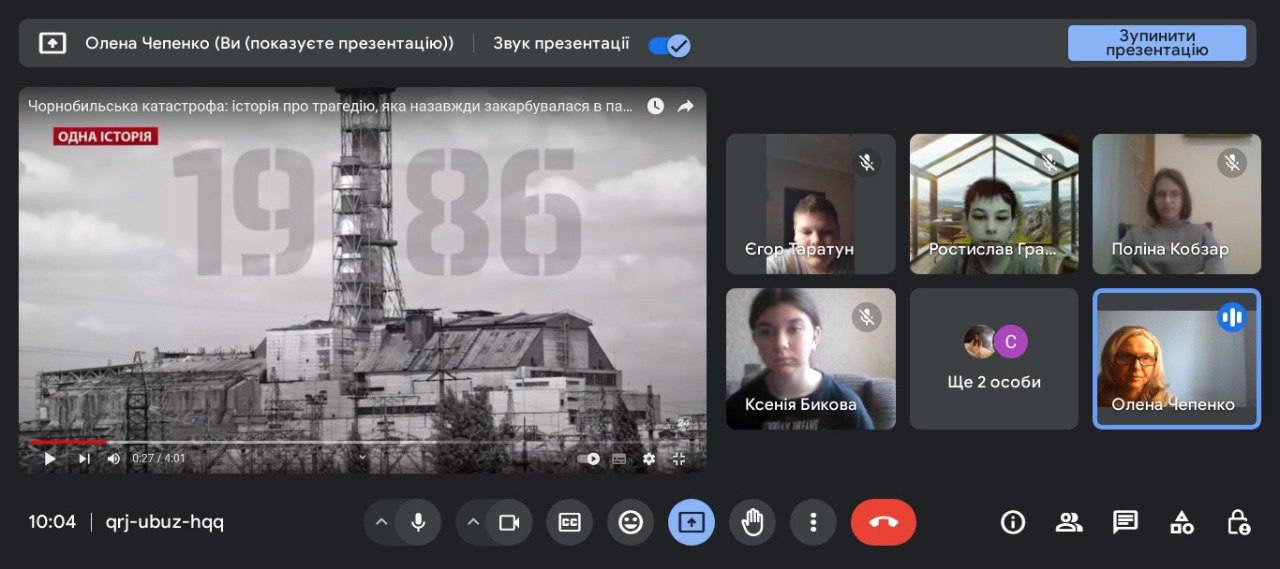Image resolution: width=1280 pixels, height=569 pixels.
Task: Expand the video chapters chevron
Action: [x=363, y=458]
